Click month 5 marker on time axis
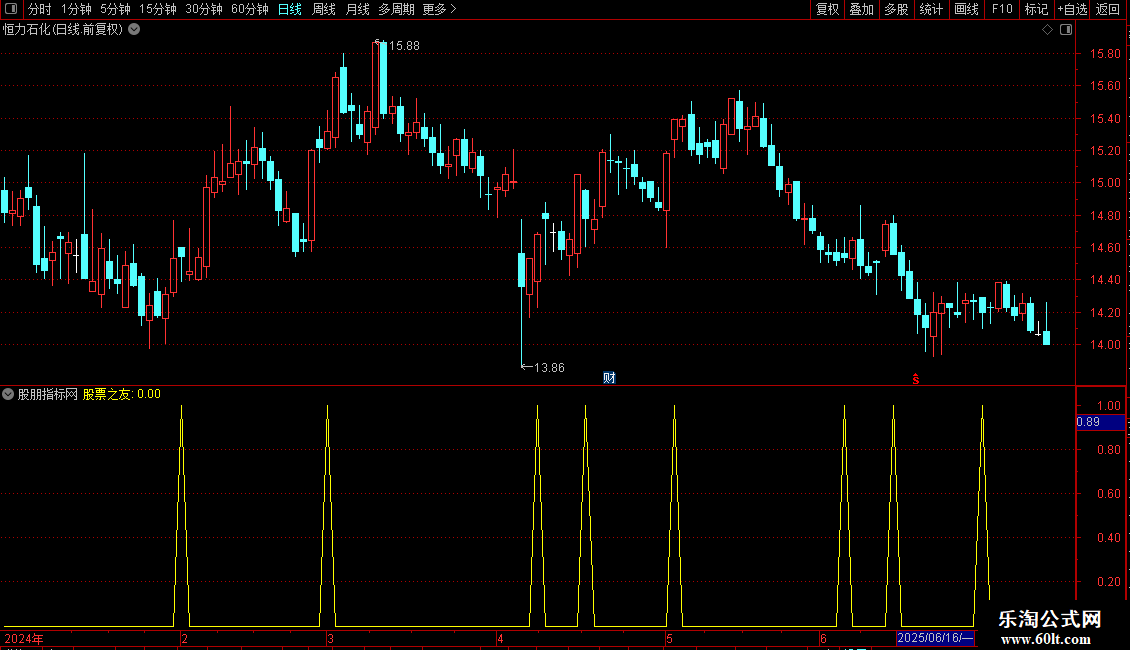1130x650 pixels. pyautogui.click(x=669, y=638)
